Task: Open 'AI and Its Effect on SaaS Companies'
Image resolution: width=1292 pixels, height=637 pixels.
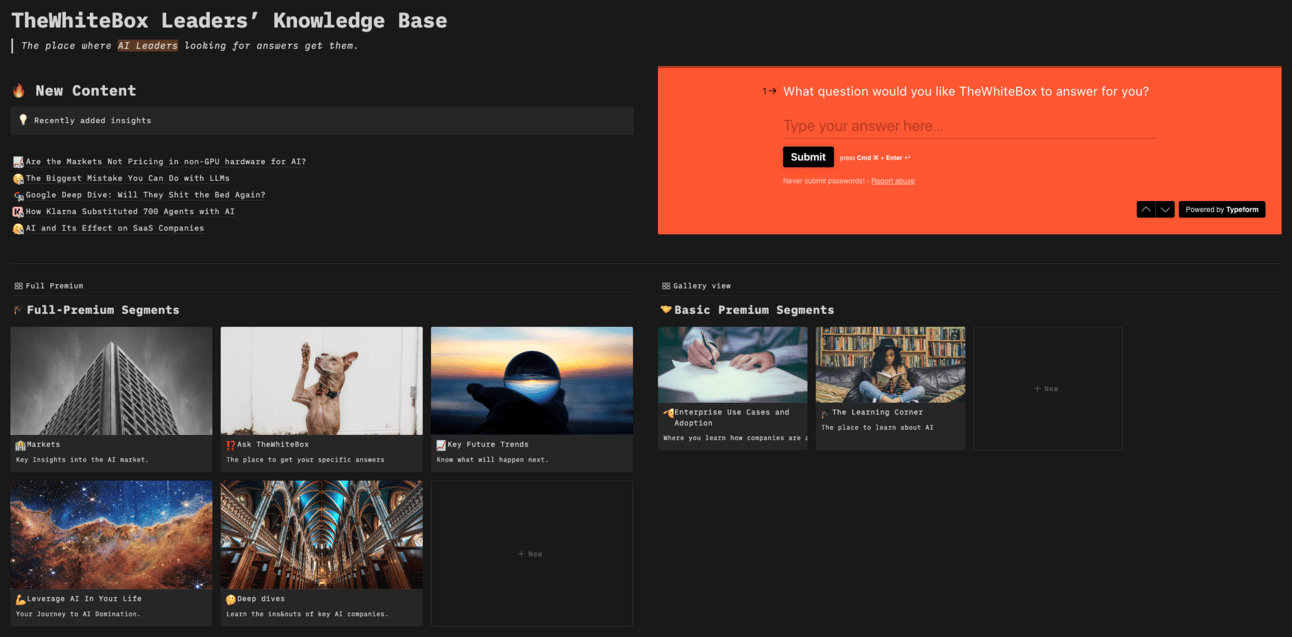Action: pos(115,228)
